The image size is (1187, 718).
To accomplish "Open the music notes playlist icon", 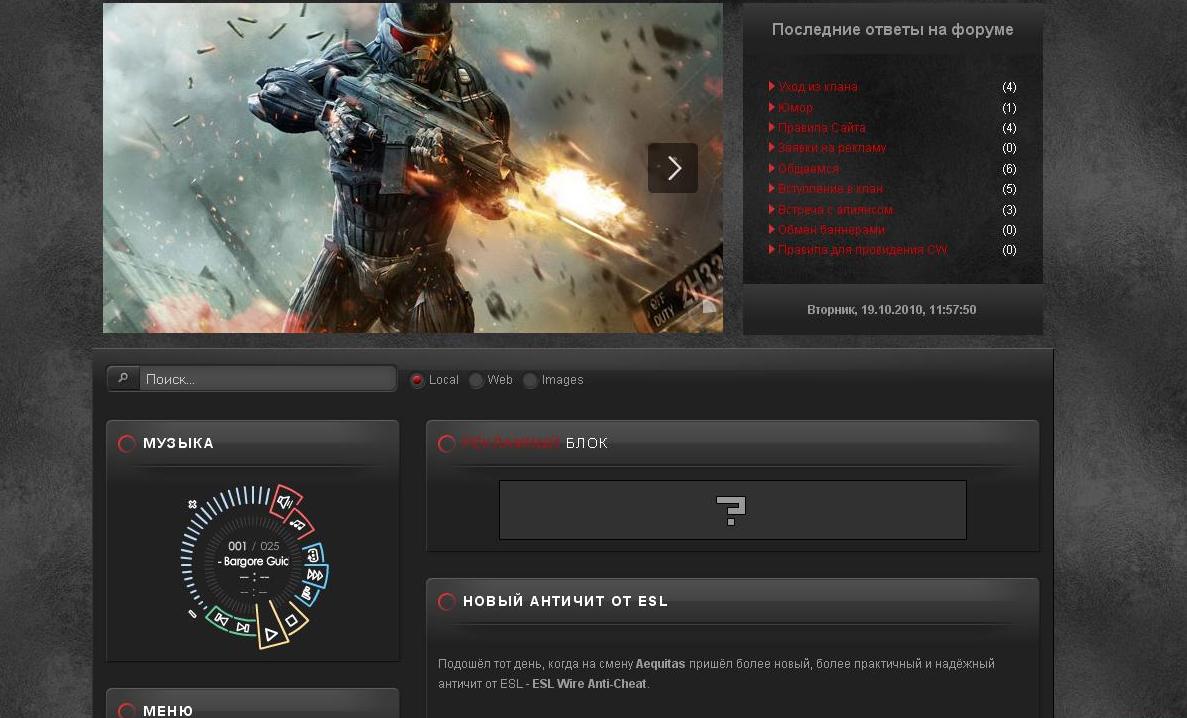I will pos(298,523).
